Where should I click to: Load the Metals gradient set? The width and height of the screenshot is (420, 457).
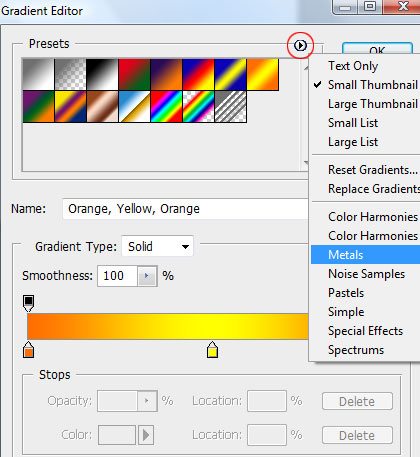pos(366,255)
